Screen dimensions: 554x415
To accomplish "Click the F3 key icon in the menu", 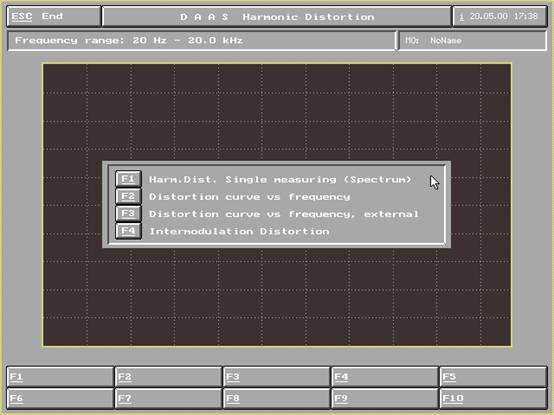I will point(128,214).
